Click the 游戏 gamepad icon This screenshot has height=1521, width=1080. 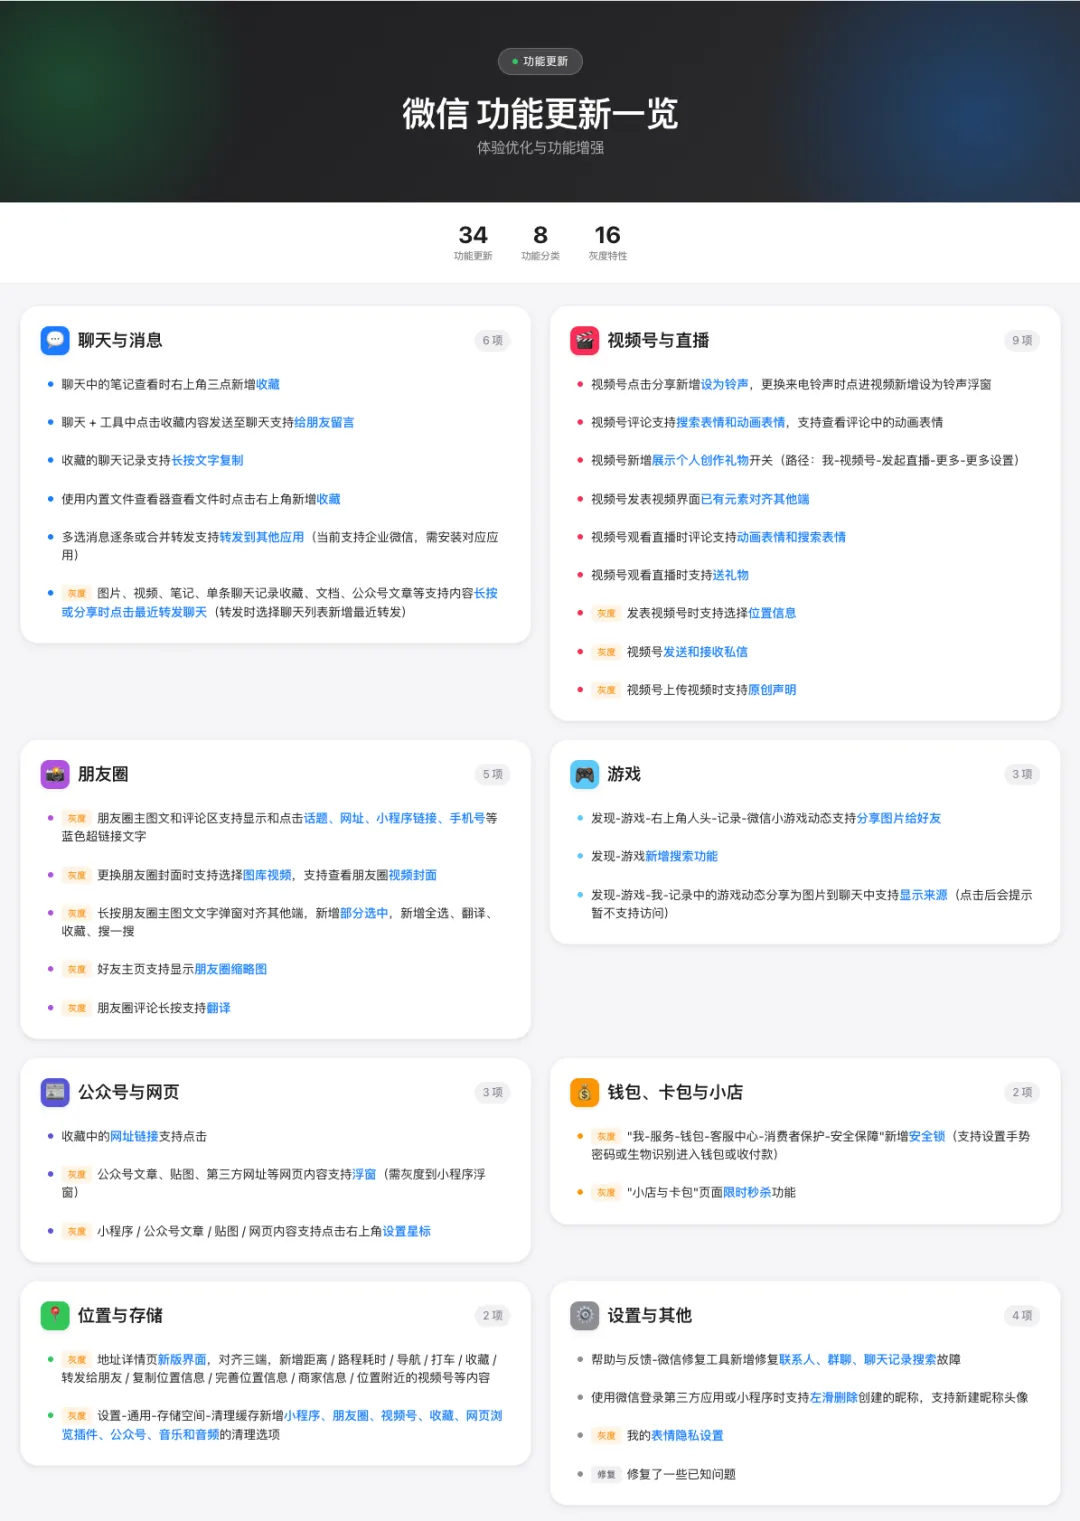click(x=584, y=774)
